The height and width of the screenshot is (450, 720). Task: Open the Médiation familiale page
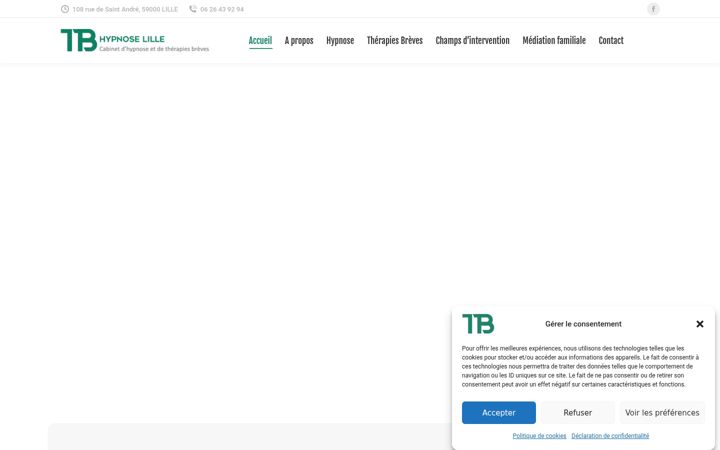coord(554,40)
